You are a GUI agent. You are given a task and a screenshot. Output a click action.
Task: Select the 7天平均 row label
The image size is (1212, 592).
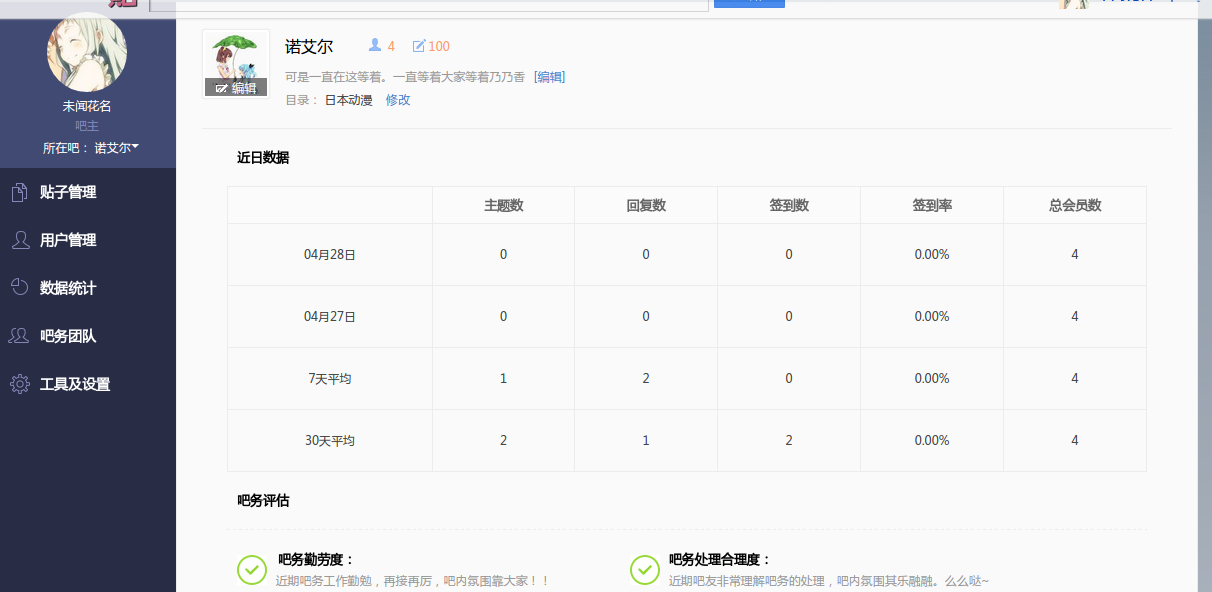(x=330, y=378)
